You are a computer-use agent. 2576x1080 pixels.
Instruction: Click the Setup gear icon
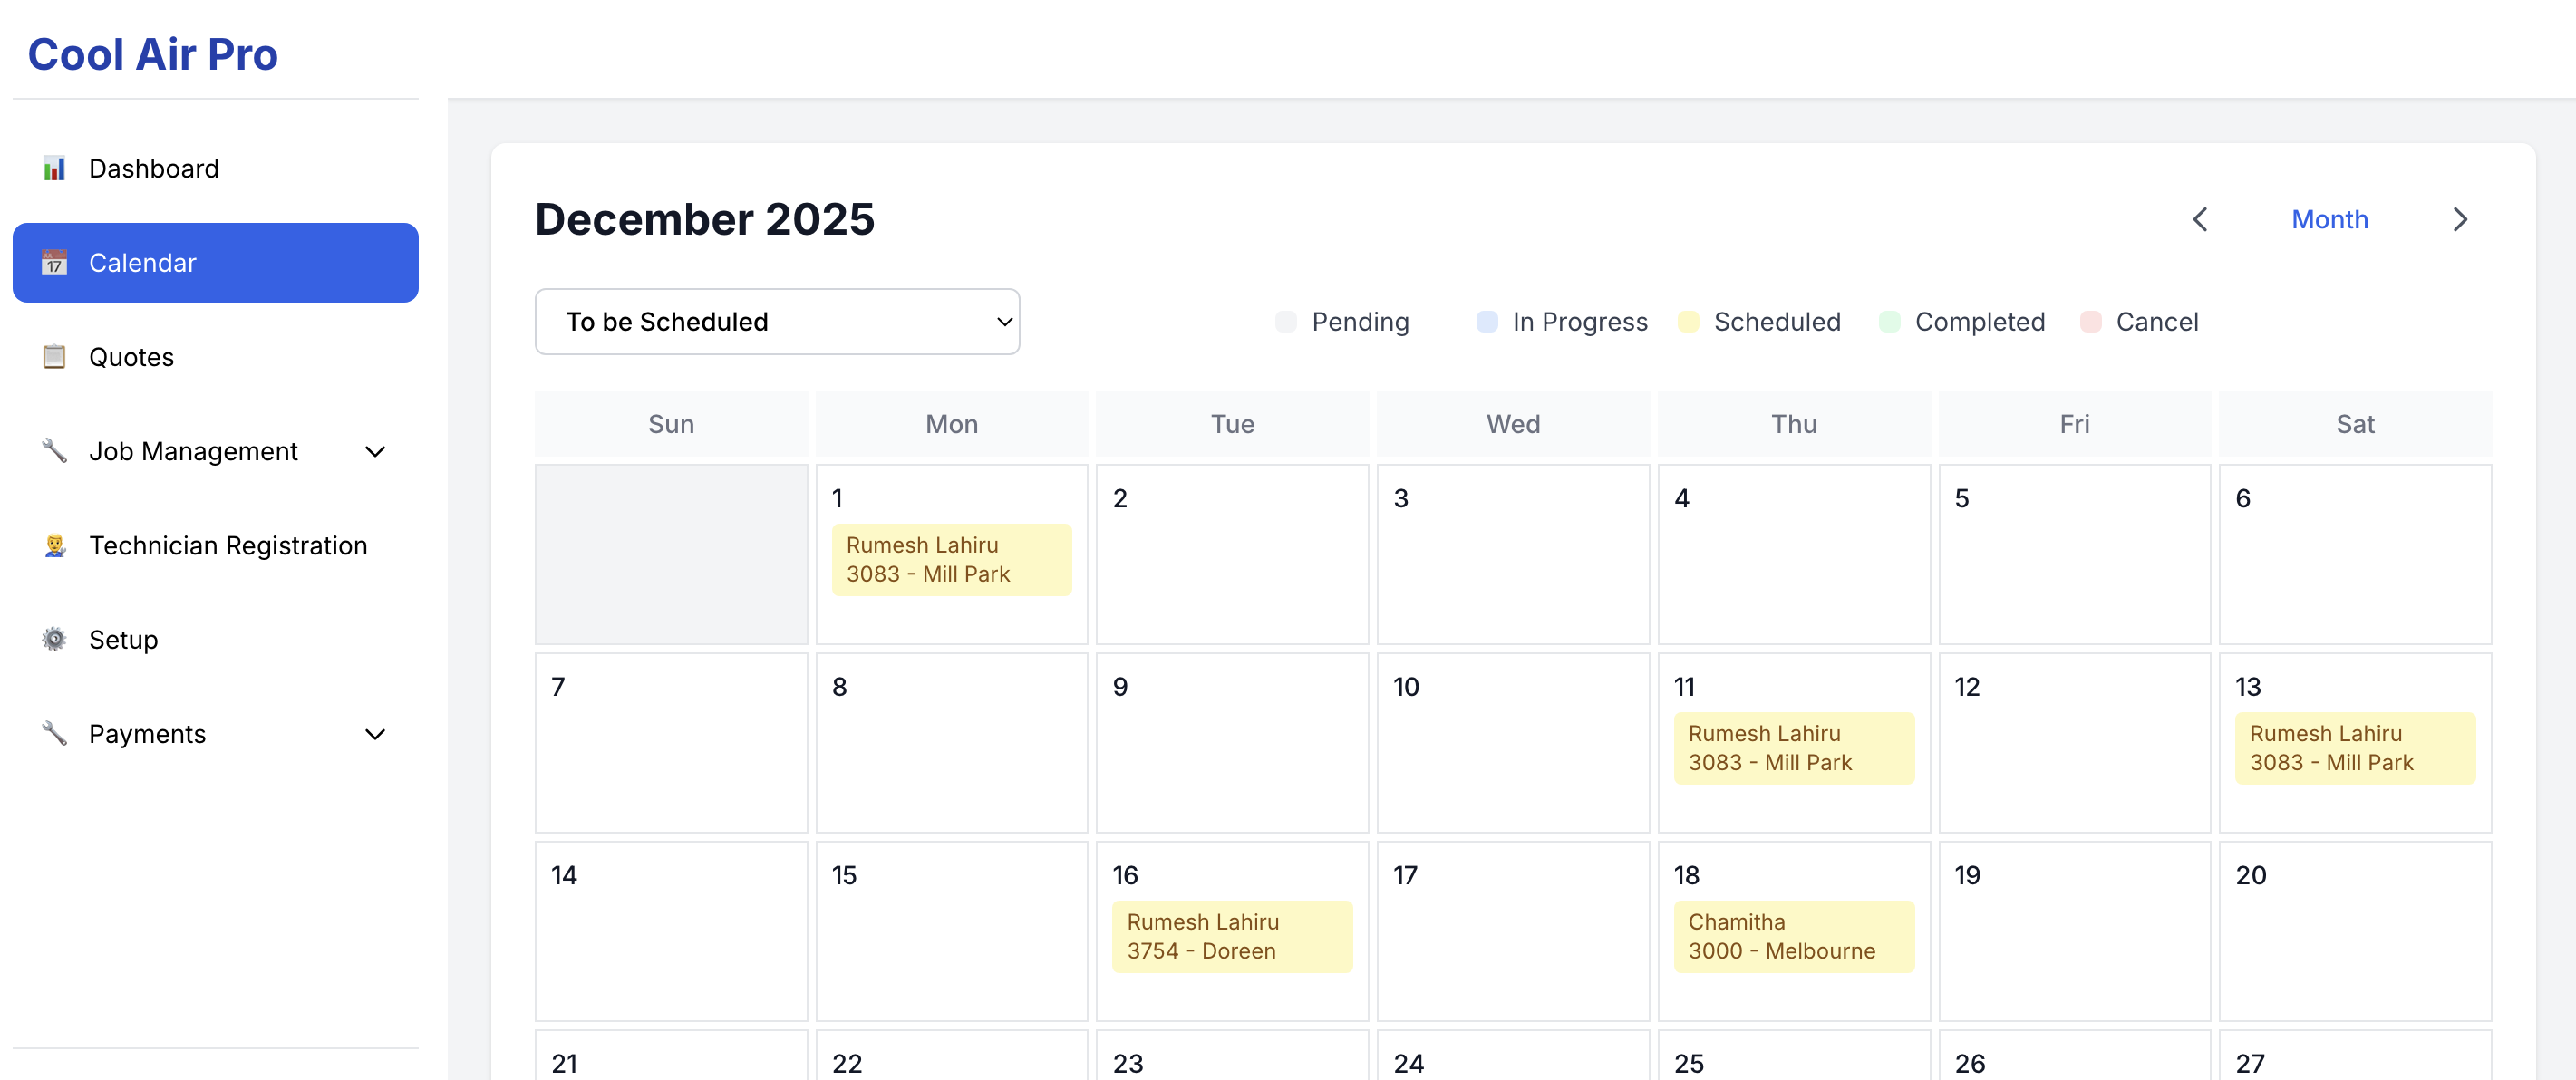(54, 639)
